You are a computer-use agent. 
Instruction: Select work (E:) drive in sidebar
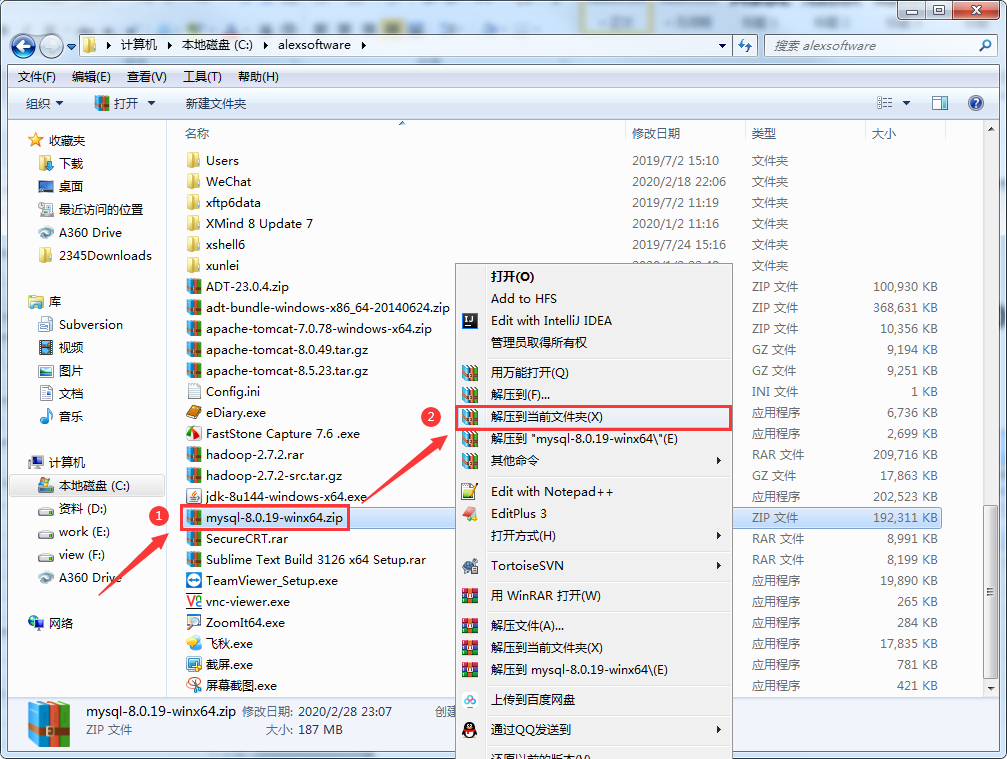click(x=84, y=532)
